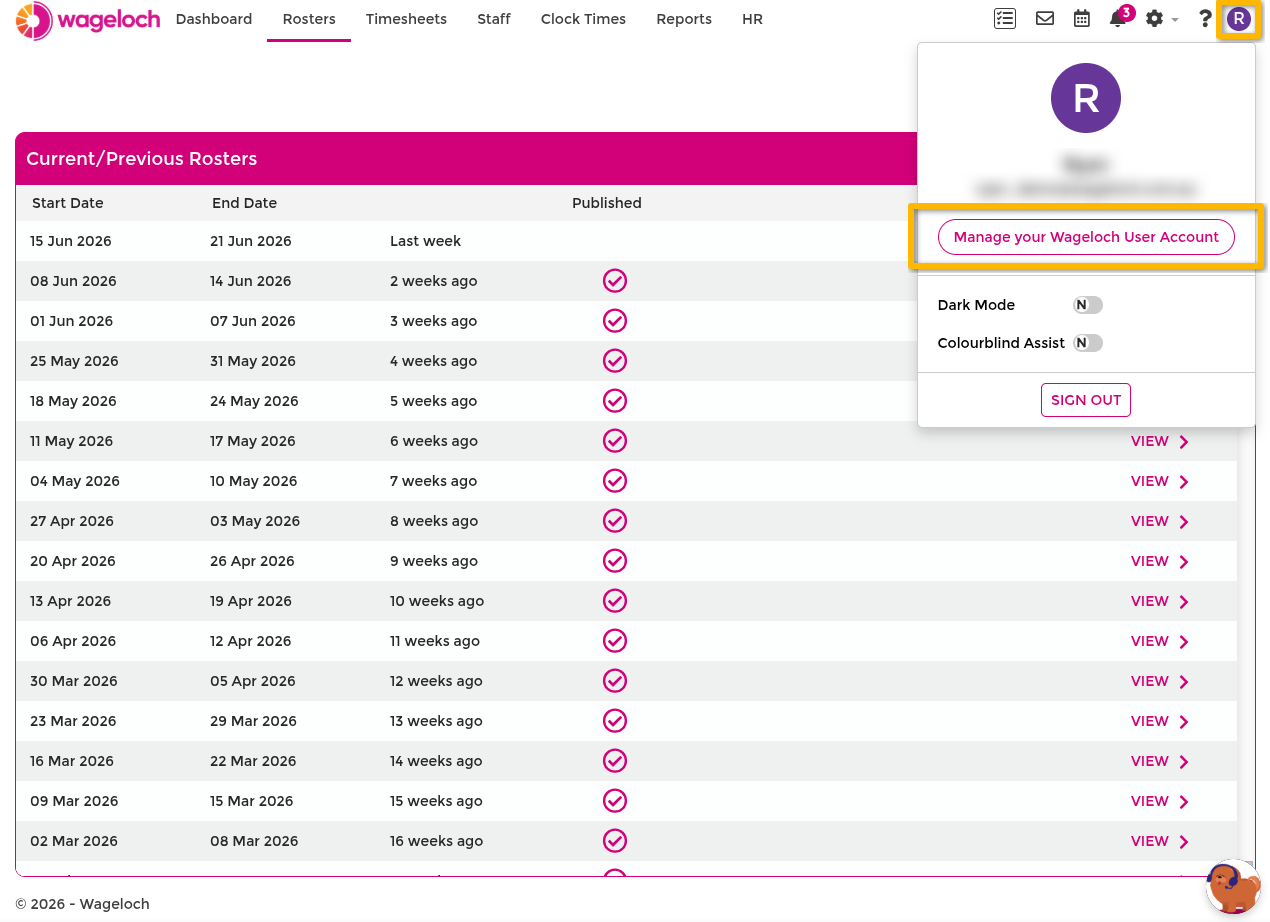Expand roster chevron for 20 Apr 2026
The height and width of the screenshot is (922, 1270).
click(x=1184, y=562)
